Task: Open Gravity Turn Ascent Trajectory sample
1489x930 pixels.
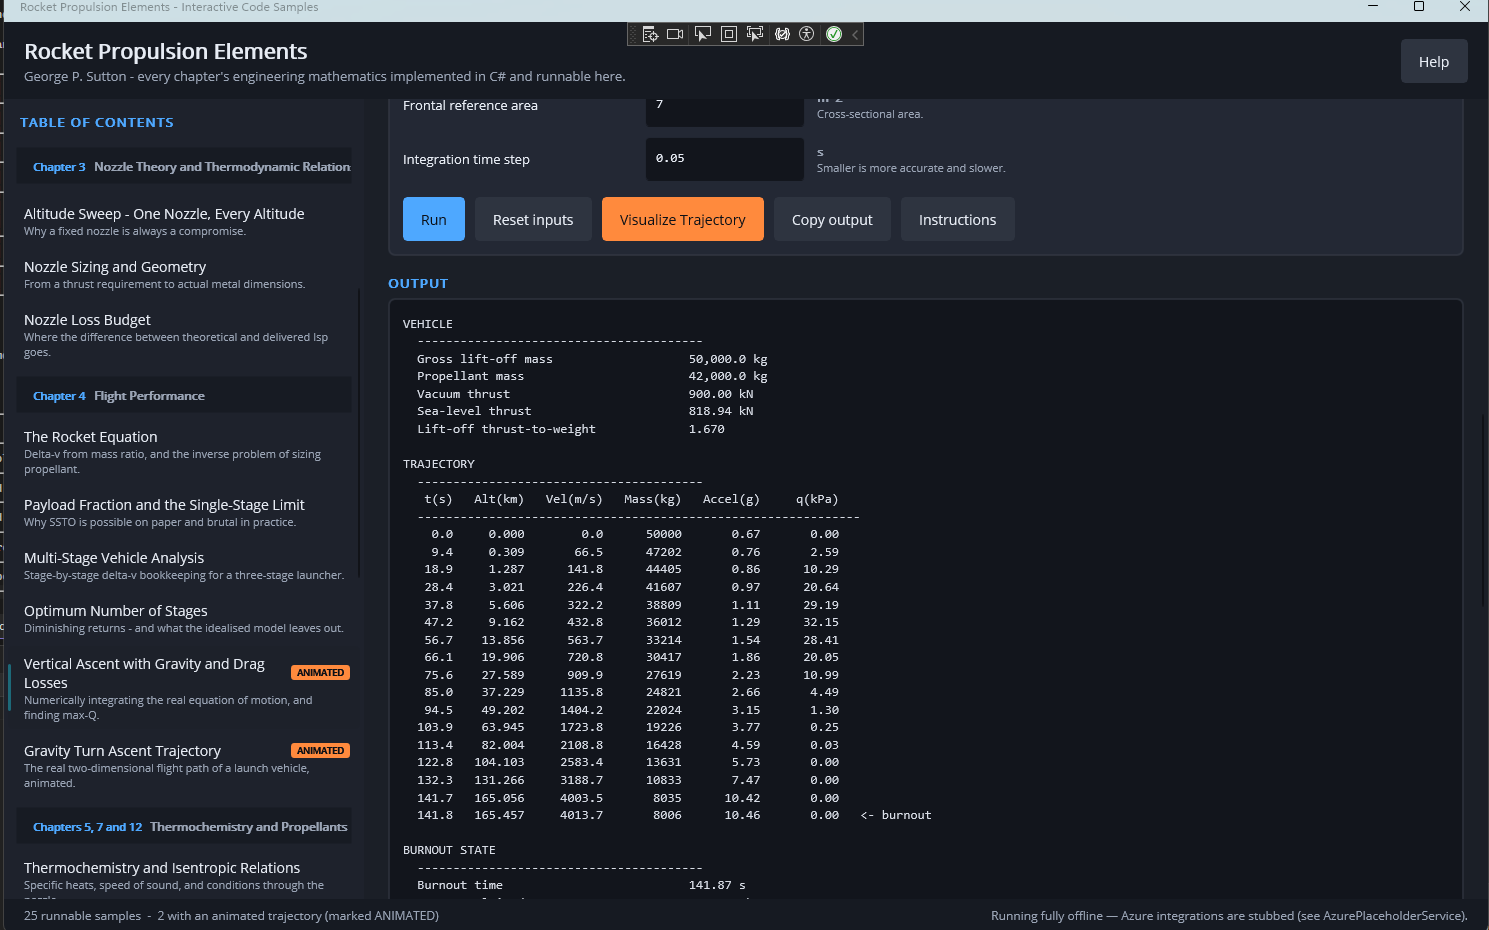Action: coord(184,766)
